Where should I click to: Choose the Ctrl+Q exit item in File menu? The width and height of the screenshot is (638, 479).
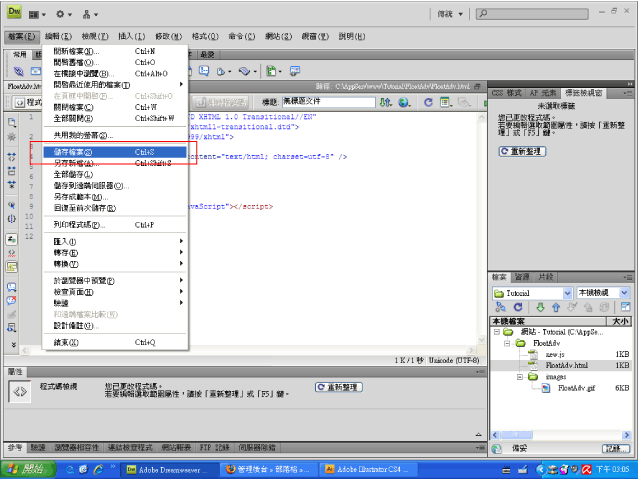tap(115, 343)
